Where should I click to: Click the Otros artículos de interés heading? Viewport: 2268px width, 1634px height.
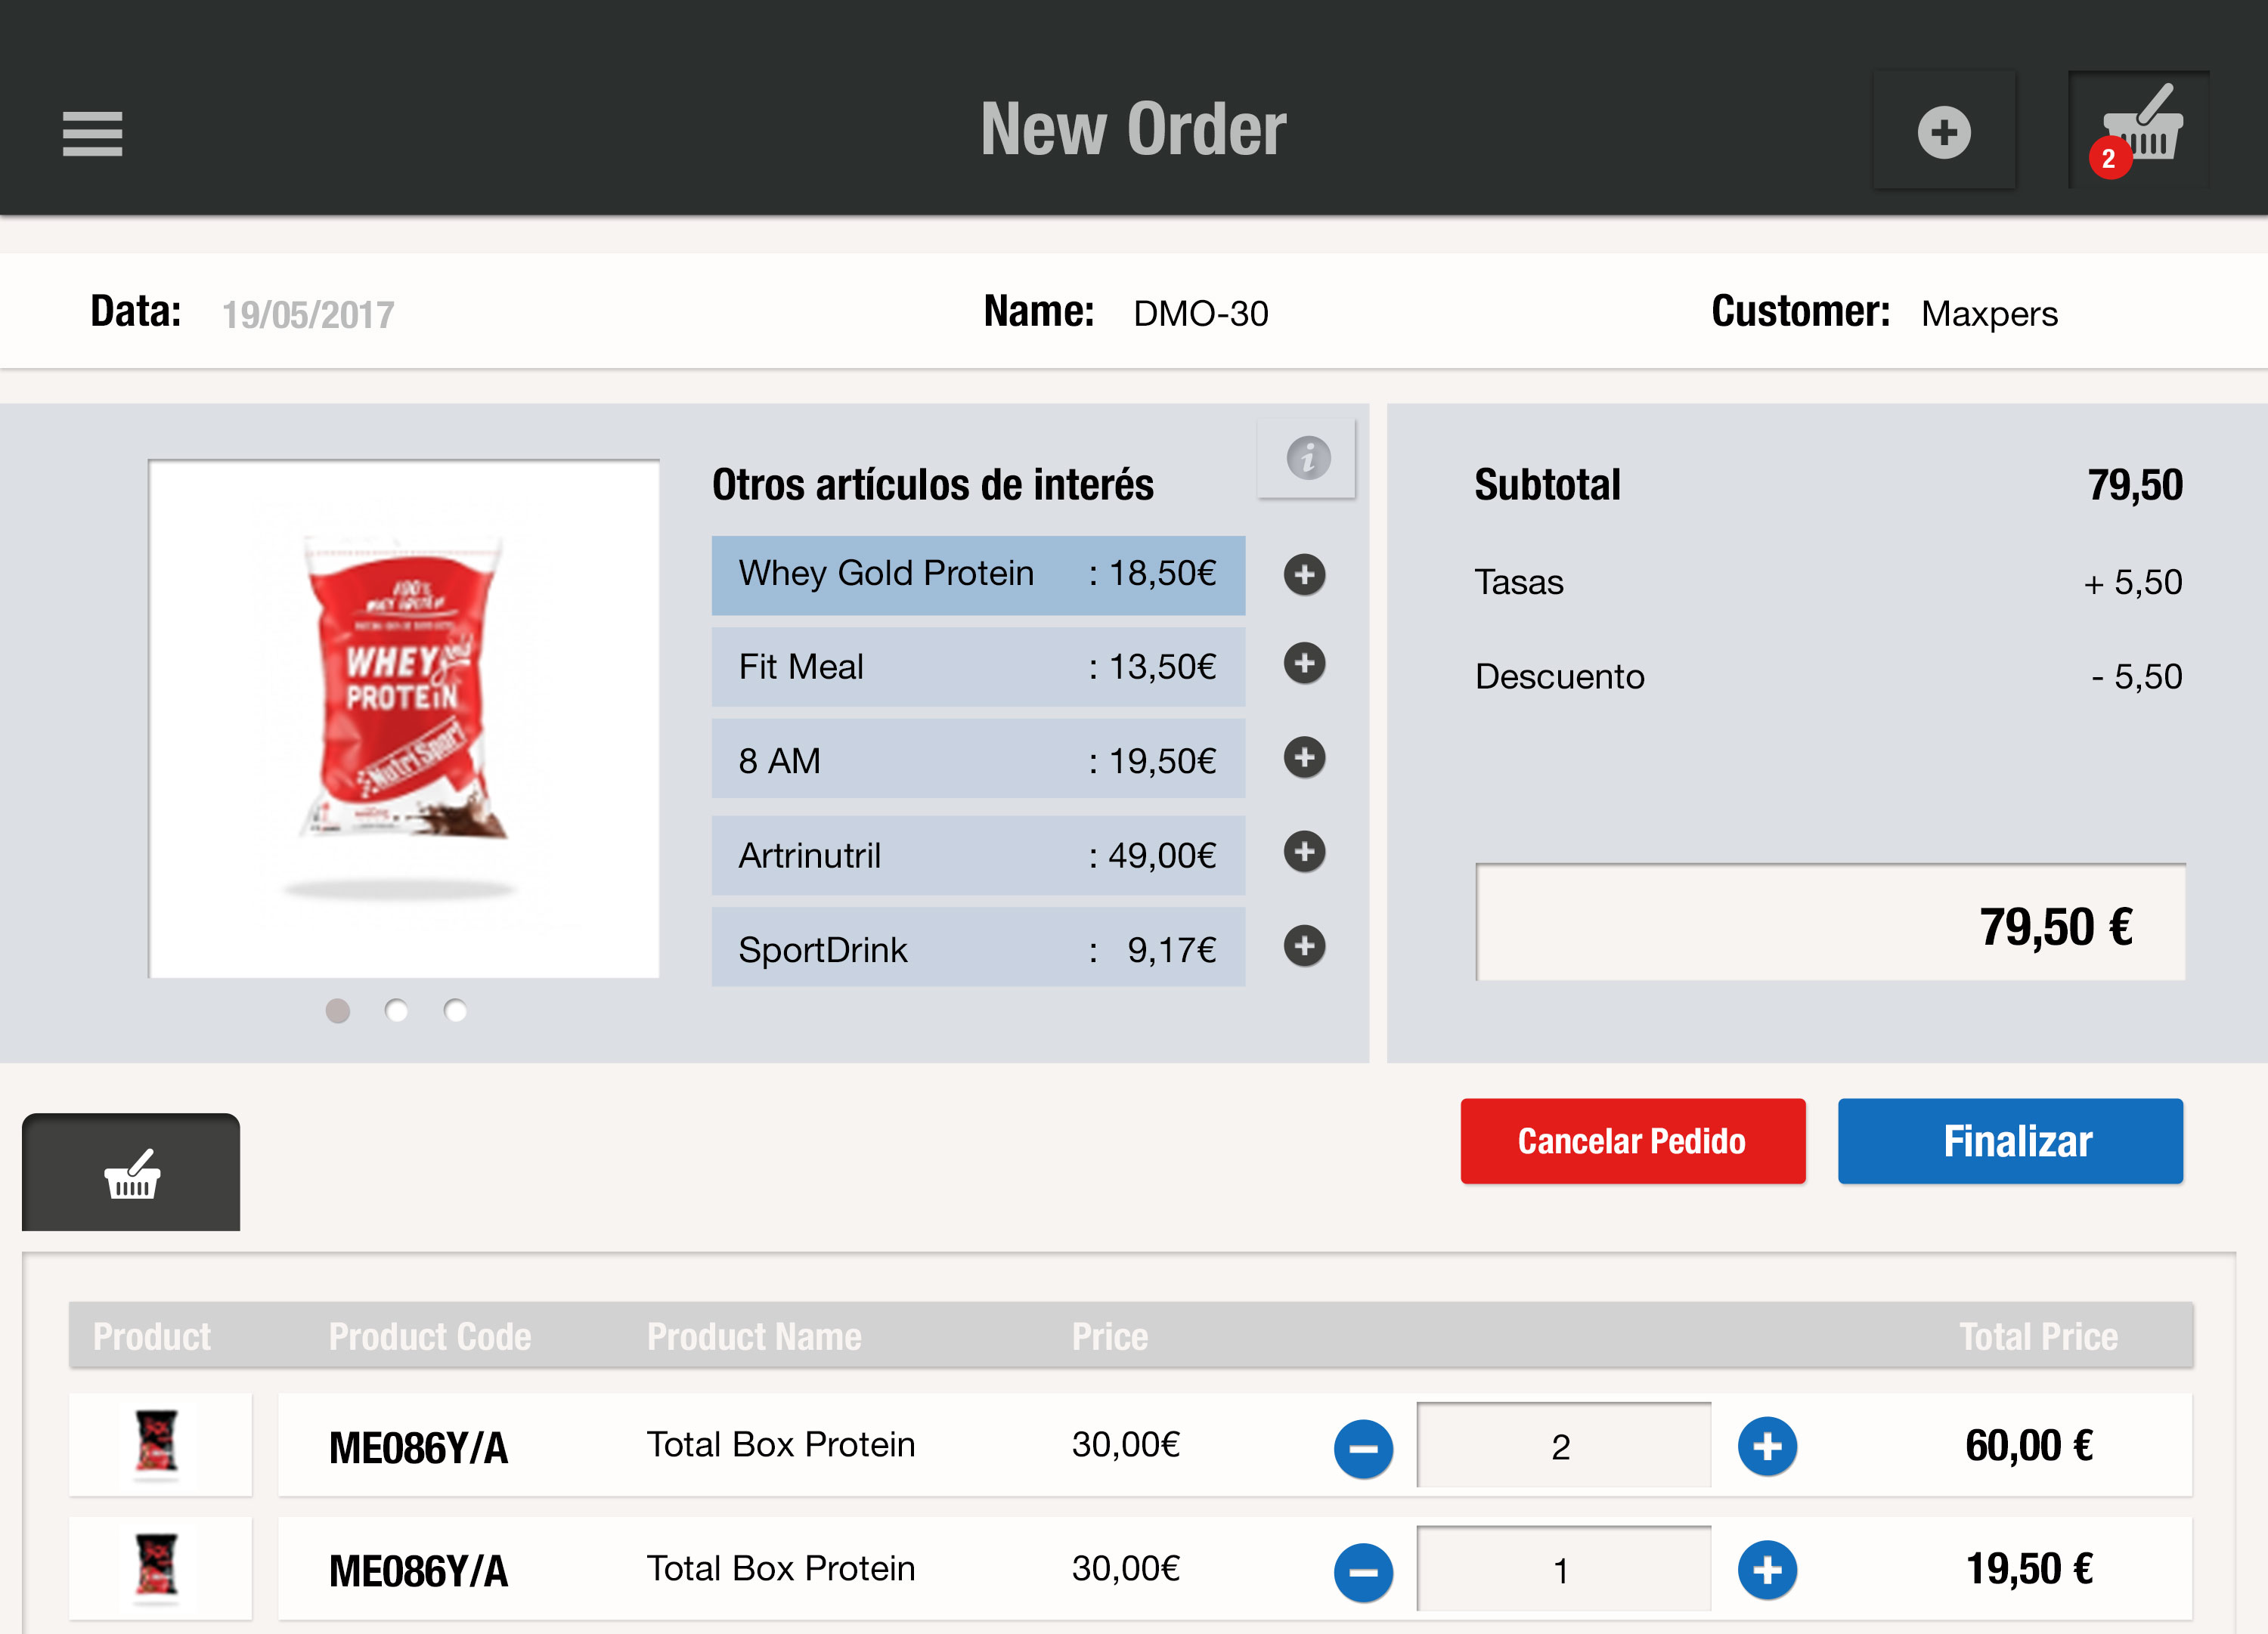point(933,484)
